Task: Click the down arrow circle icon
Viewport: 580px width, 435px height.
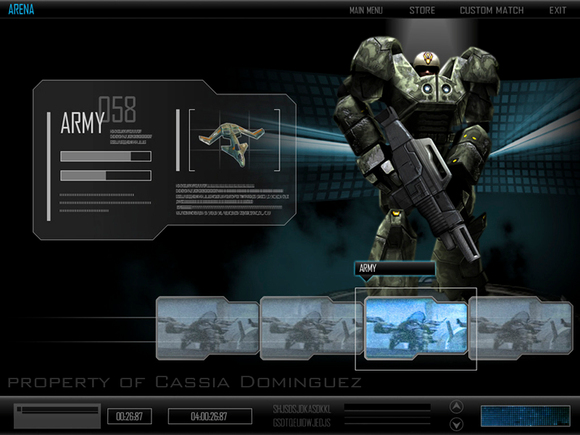Action: click(x=456, y=424)
